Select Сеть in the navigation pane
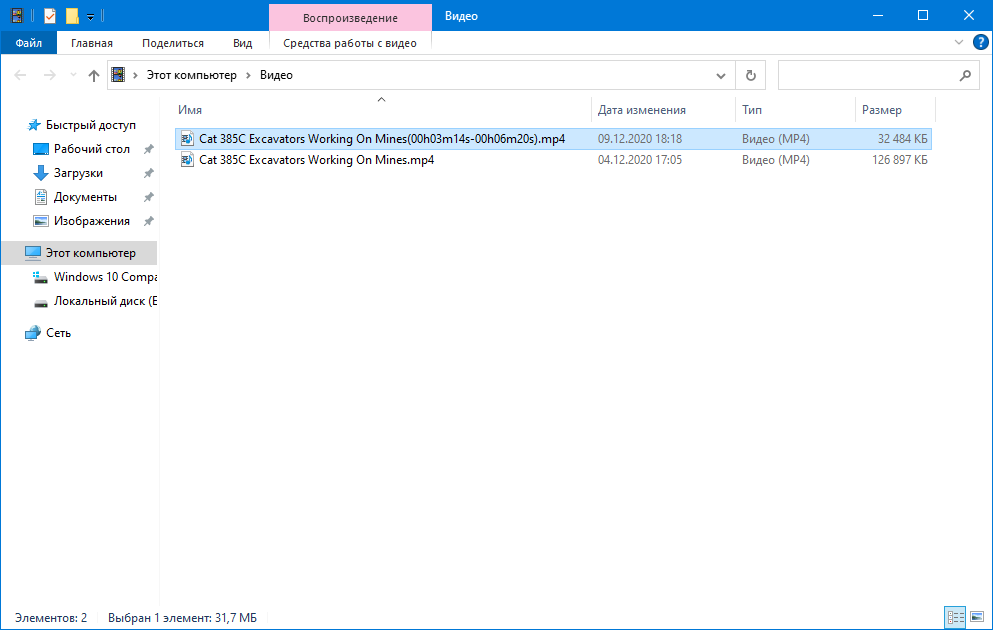The width and height of the screenshot is (993, 630). pos(58,332)
